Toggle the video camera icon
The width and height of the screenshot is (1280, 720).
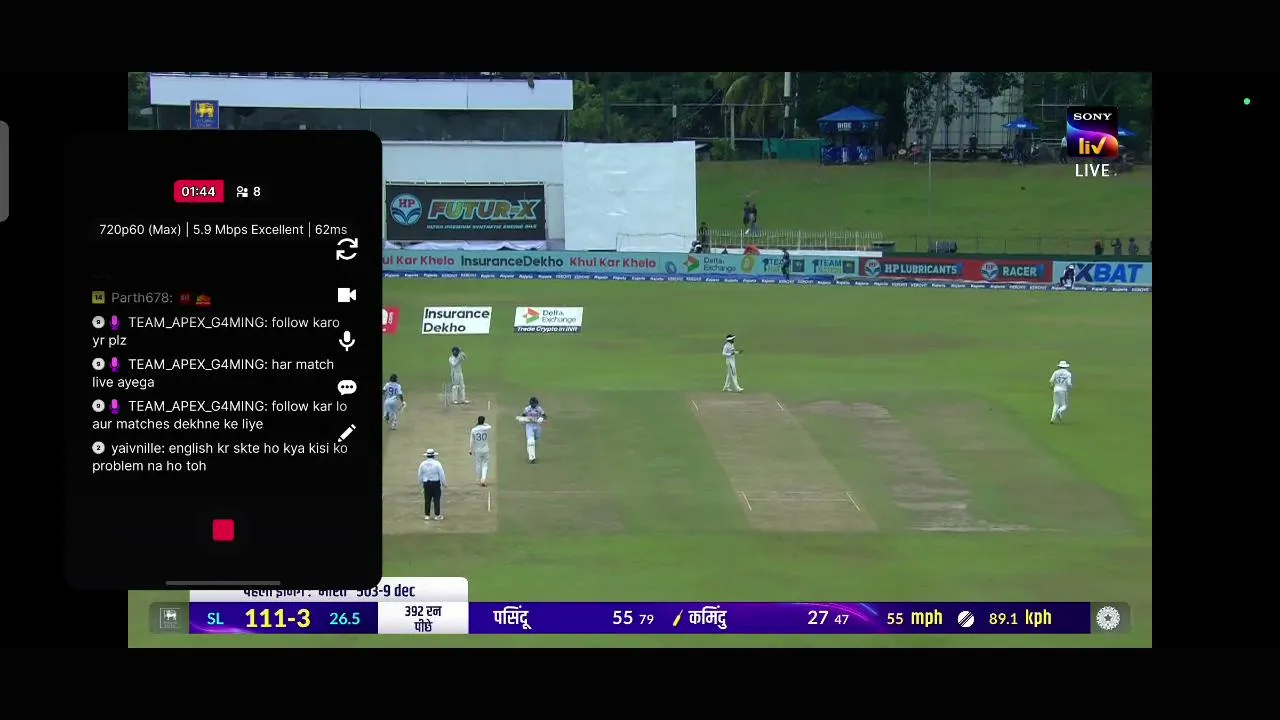347,295
